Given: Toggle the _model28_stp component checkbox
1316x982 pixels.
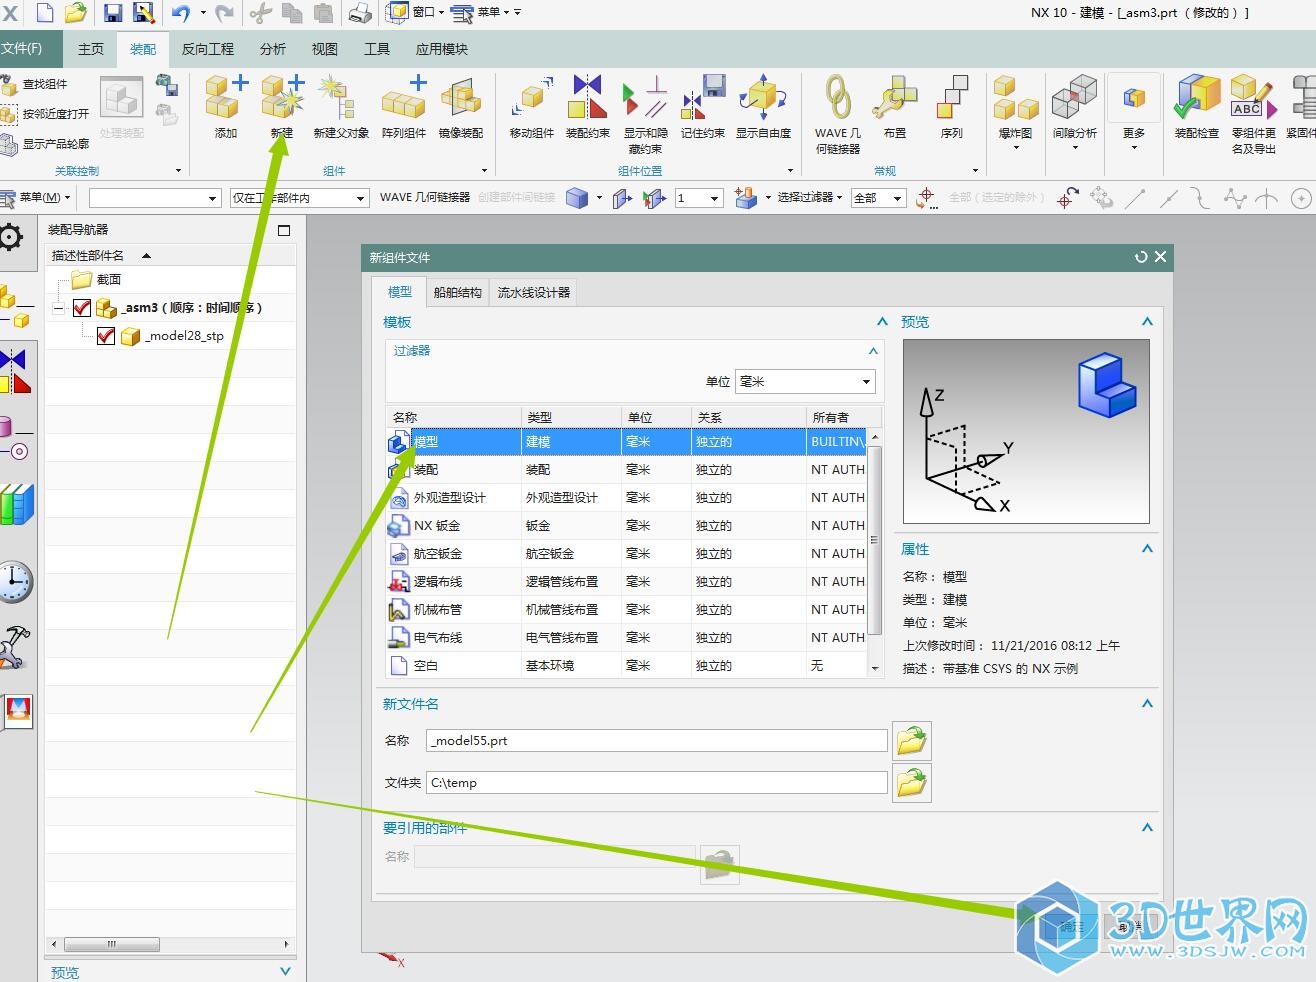Looking at the screenshot, I should 106,336.
